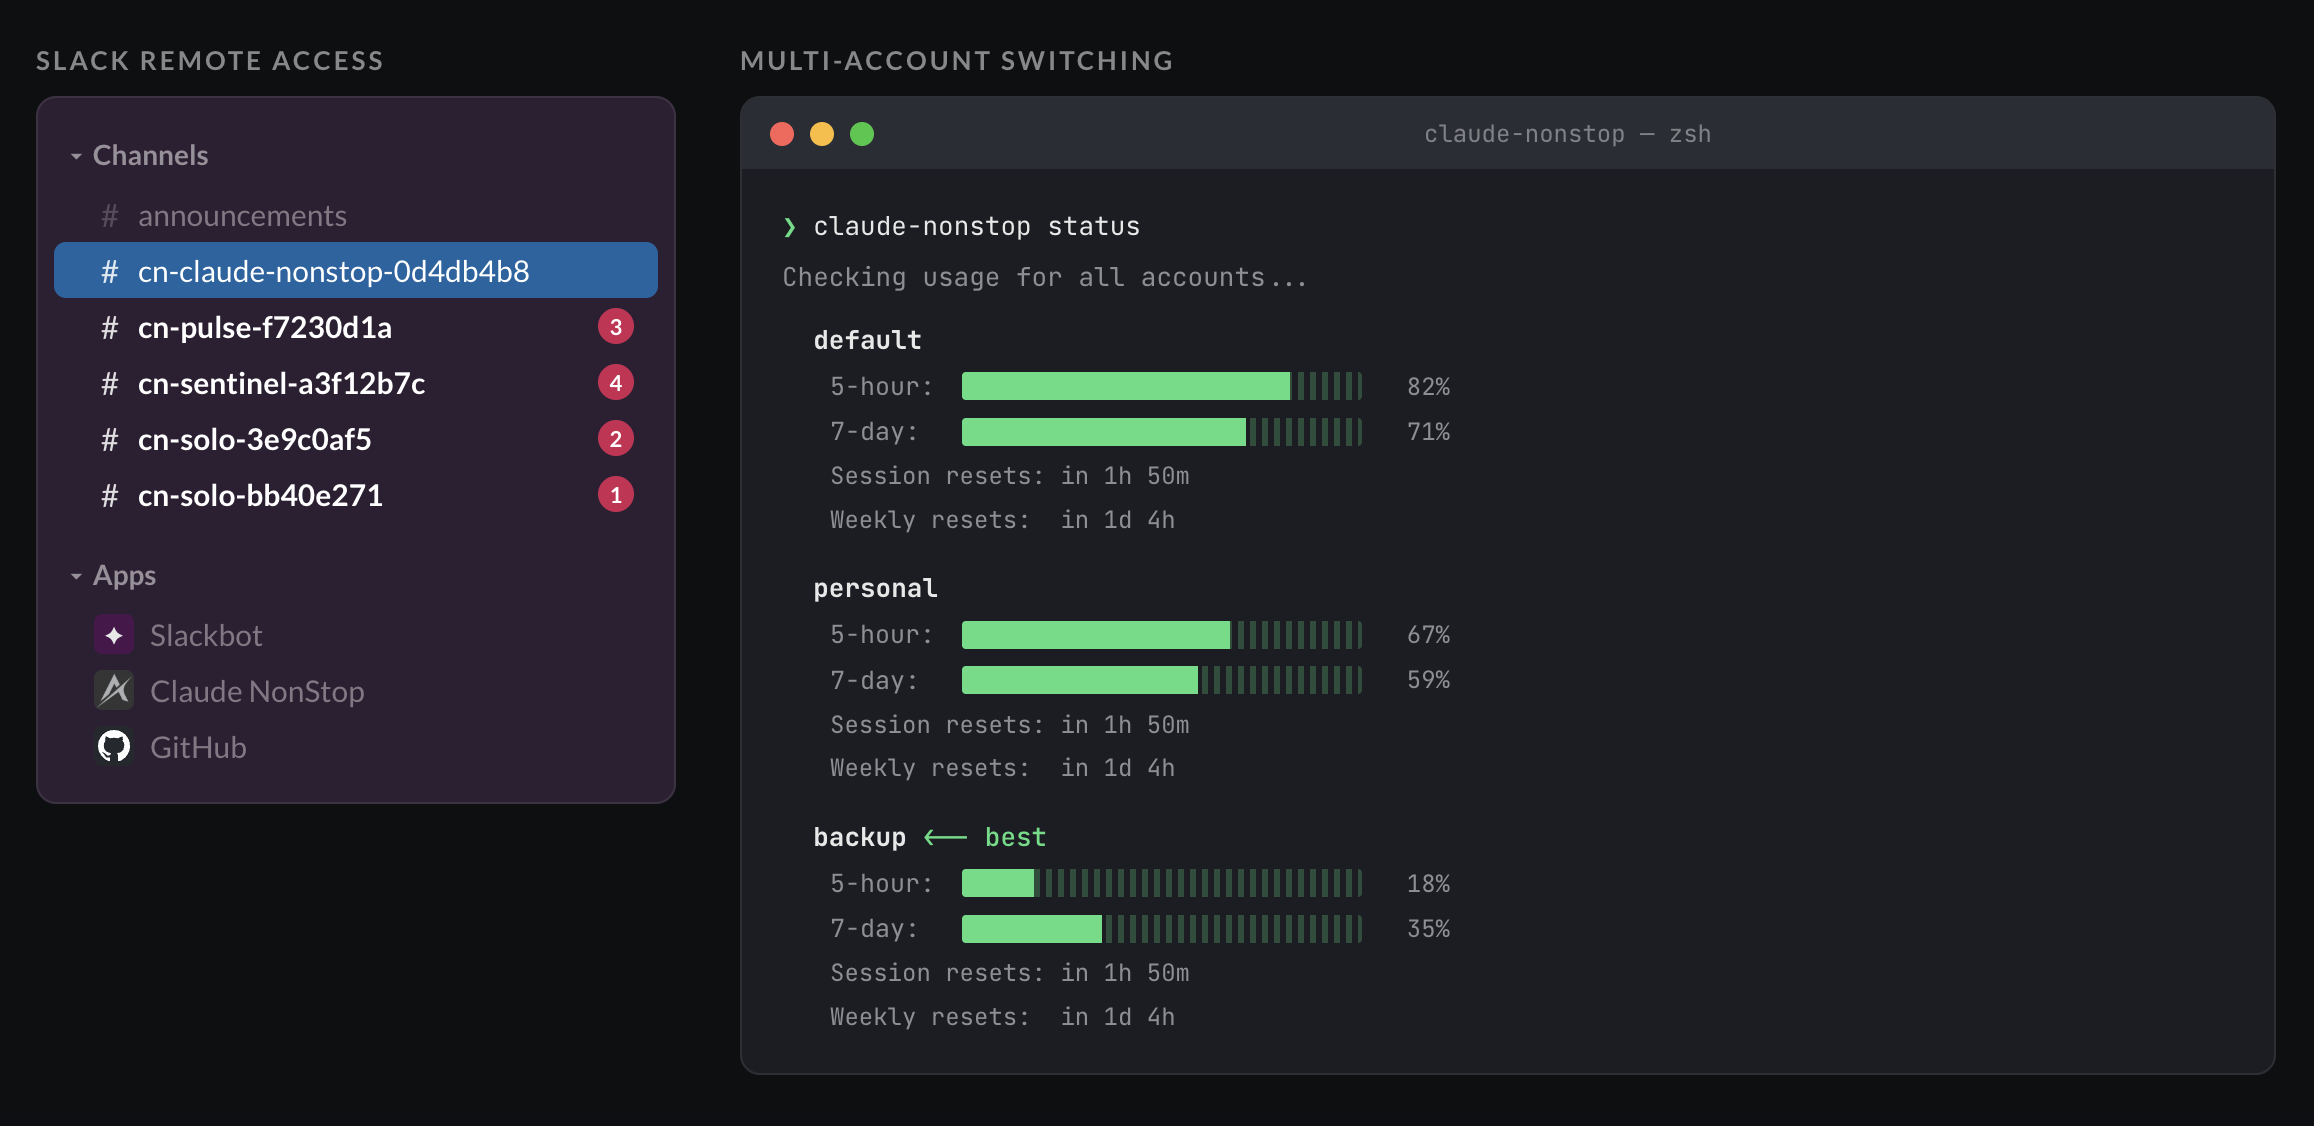The width and height of the screenshot is (2314, 1126).
Task: Click the Apps section heading
Action: (x=124, y=576)
